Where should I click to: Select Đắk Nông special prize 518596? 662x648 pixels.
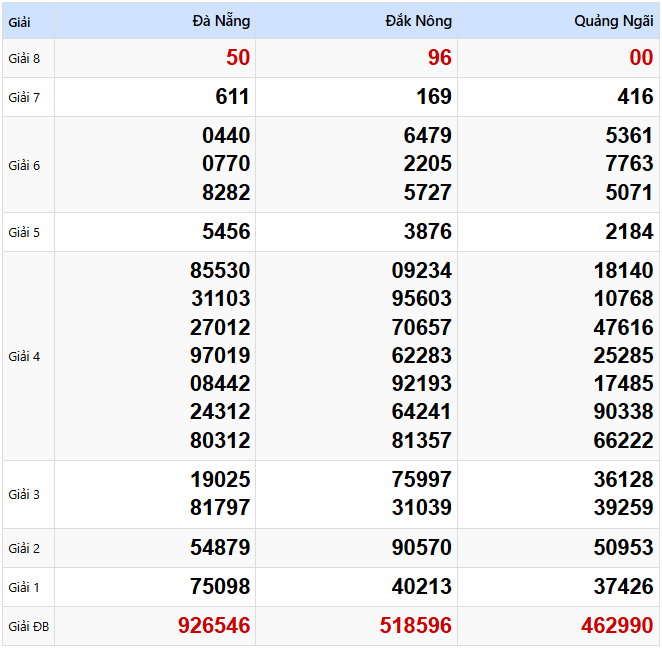click(416, 626)
